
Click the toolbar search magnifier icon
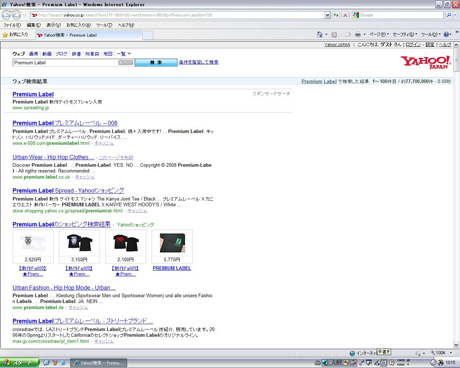(449, 15)
